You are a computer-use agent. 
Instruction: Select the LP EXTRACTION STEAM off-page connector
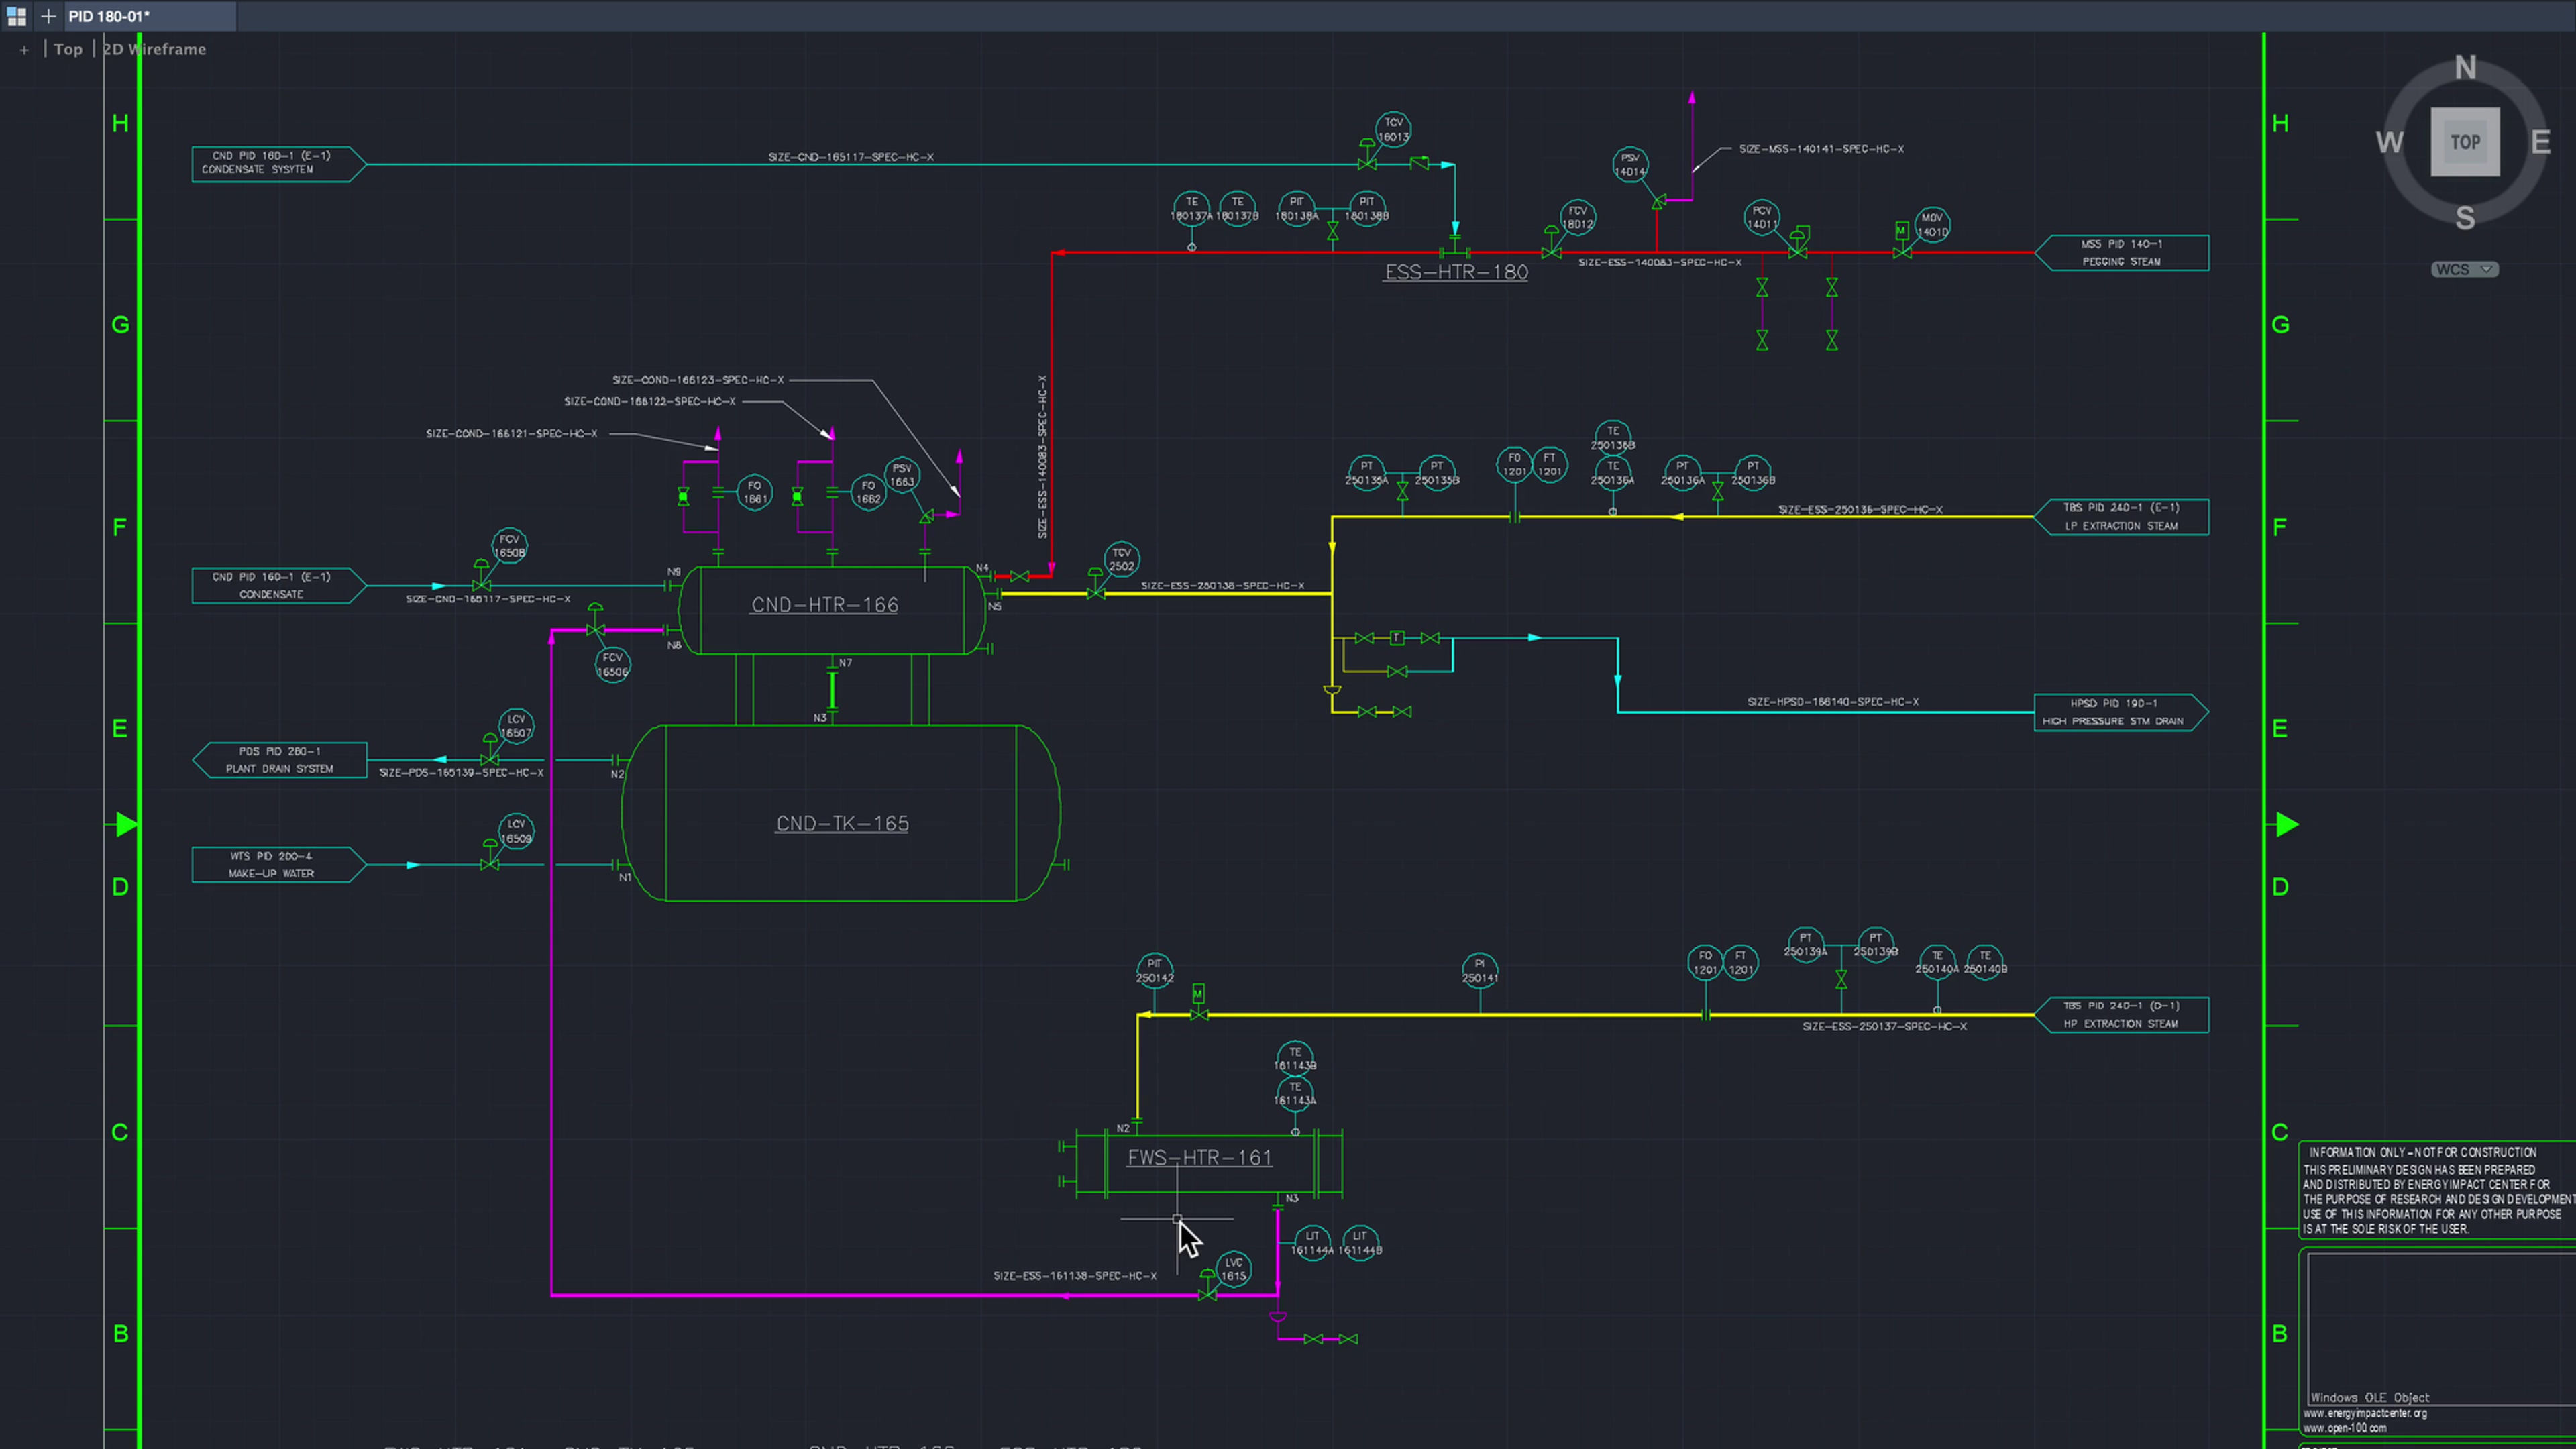(x=2122, y=517)
